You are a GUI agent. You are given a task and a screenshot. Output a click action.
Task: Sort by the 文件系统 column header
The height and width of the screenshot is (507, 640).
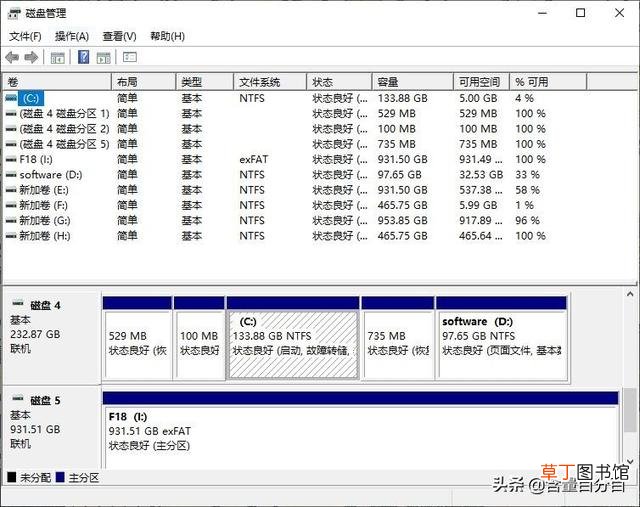point(270,82)
